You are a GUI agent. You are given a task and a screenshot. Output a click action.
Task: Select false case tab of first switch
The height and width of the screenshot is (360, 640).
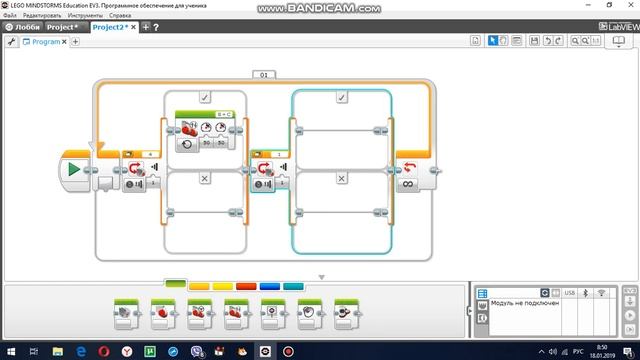pos(205,178)
